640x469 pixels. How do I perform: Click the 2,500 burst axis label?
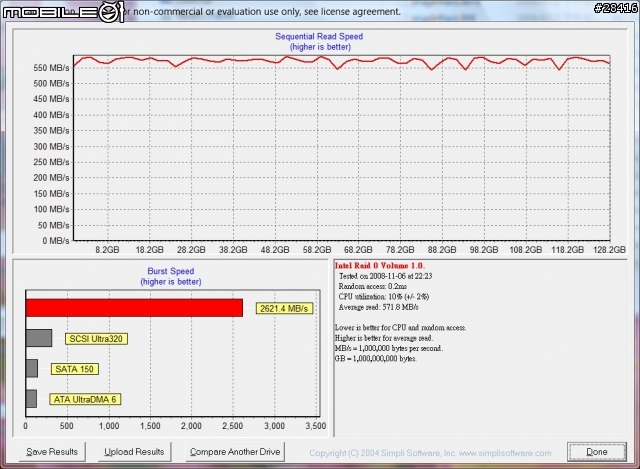[233, 426]
